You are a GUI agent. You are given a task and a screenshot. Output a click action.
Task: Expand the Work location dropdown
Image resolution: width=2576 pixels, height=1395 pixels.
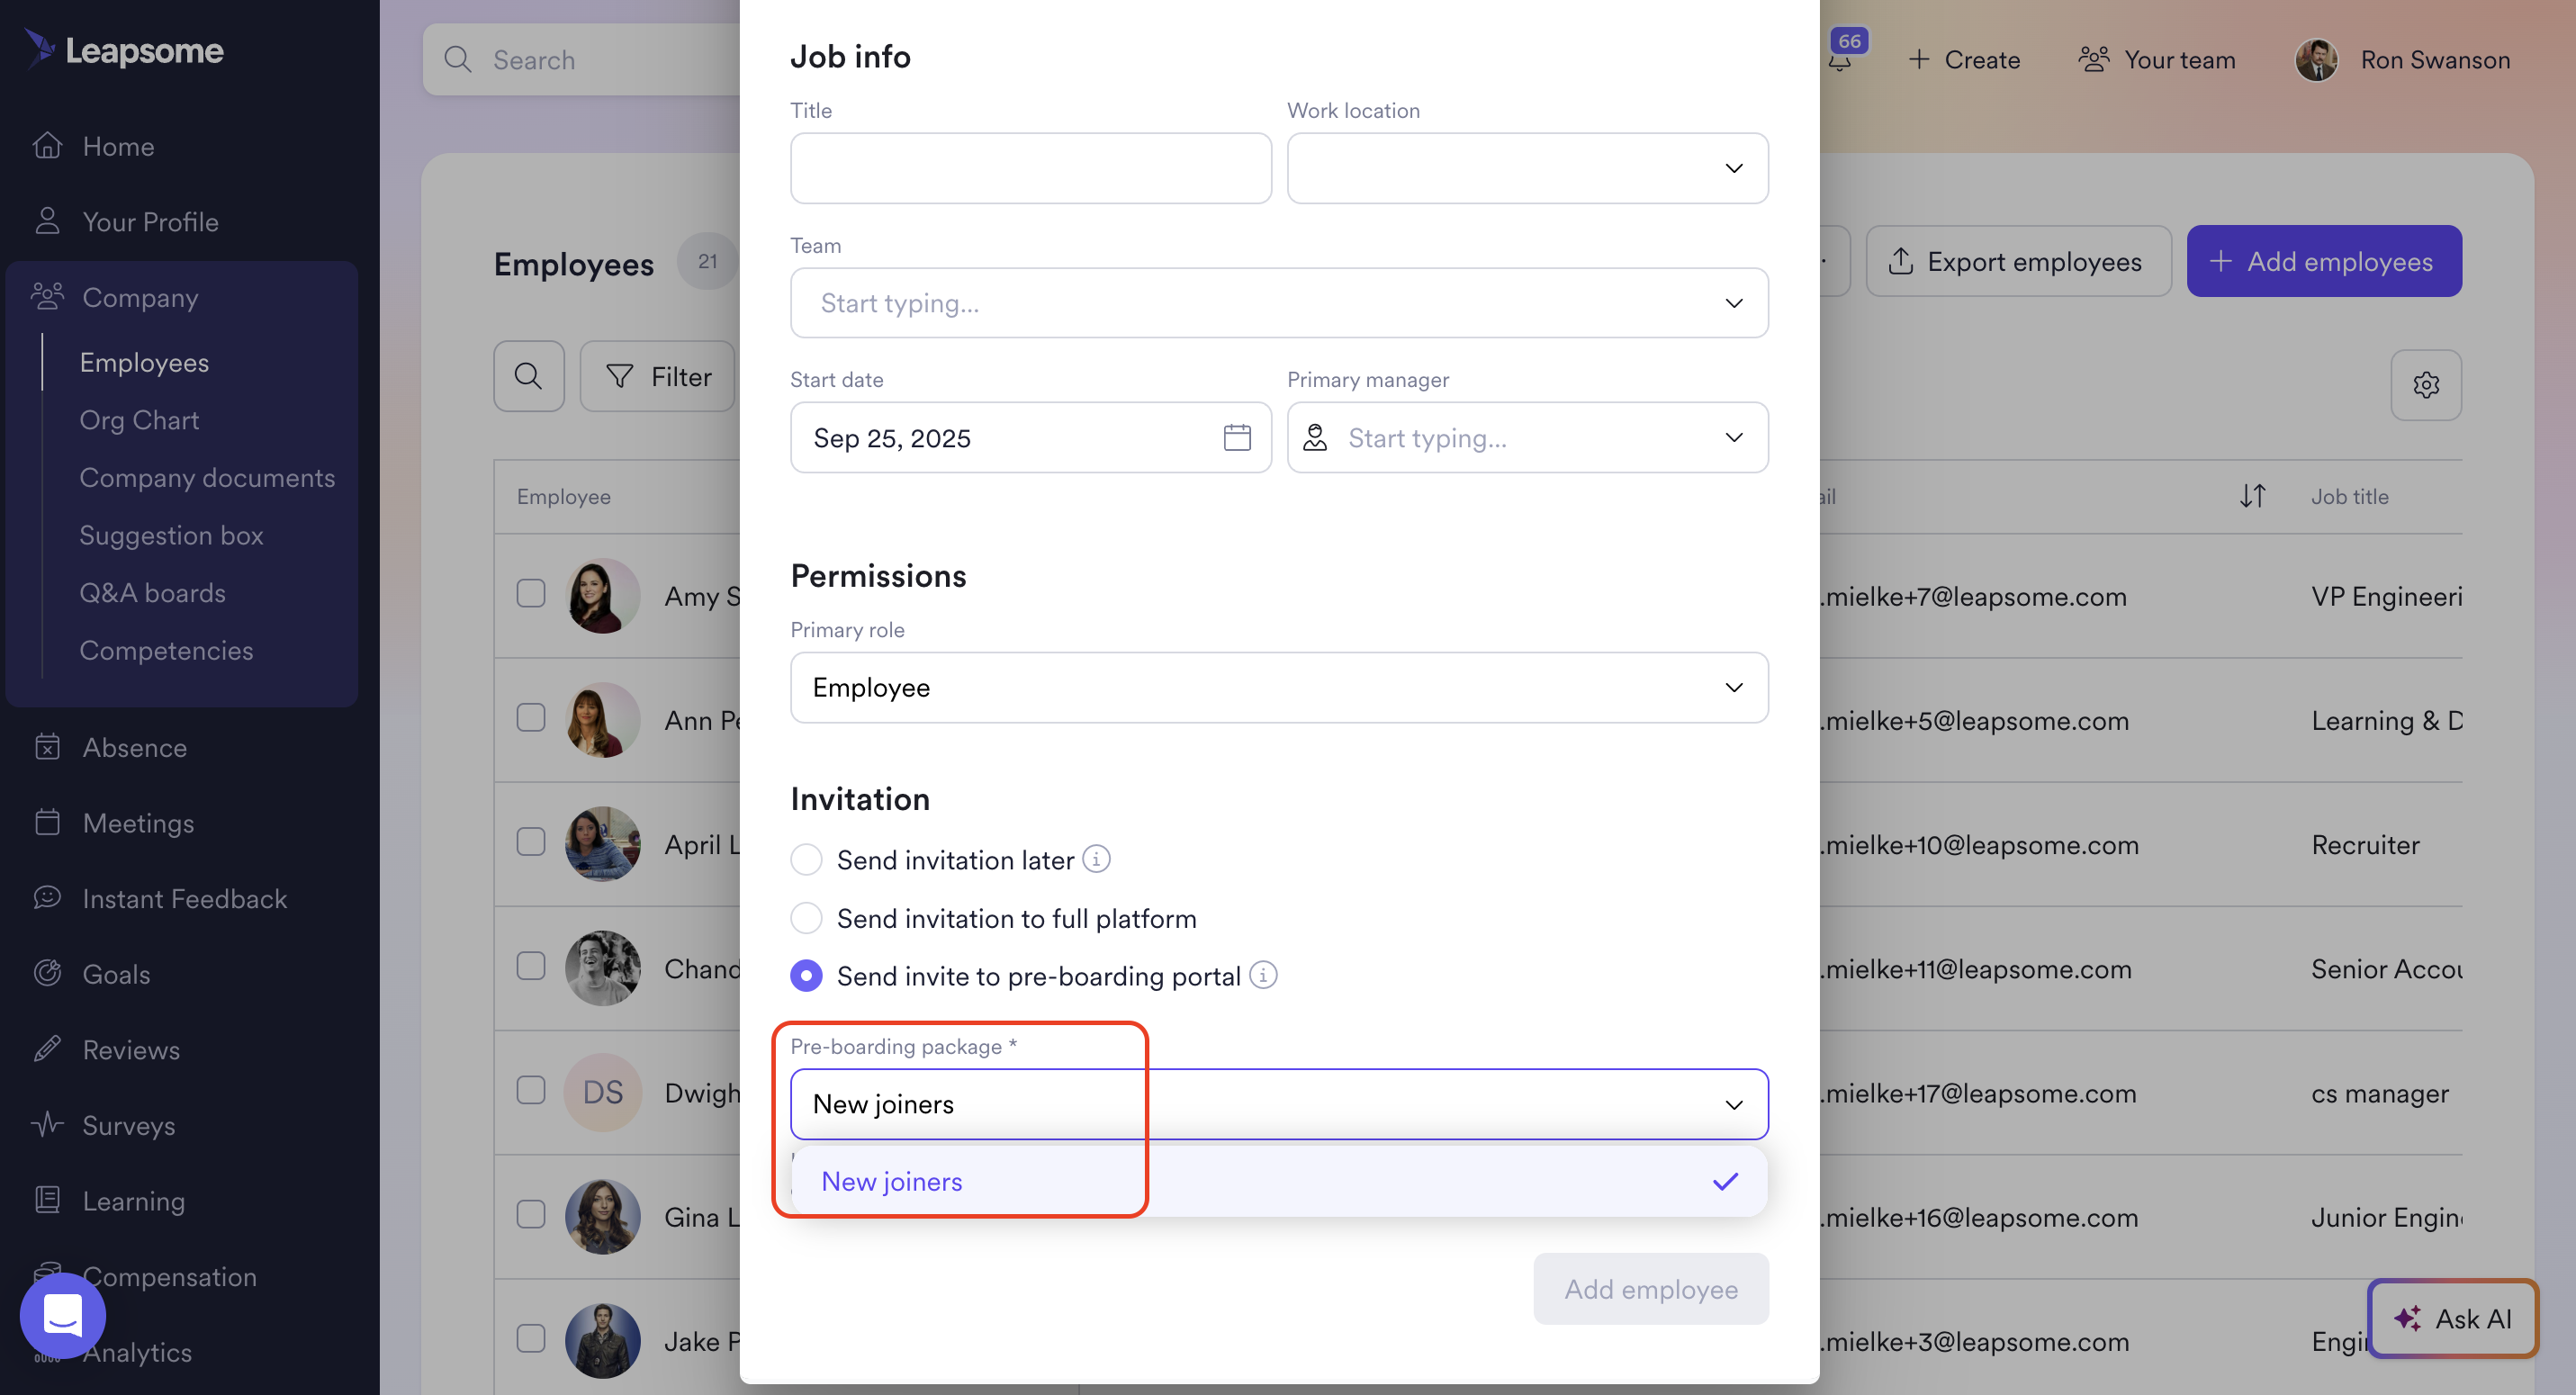(1527, 168)
